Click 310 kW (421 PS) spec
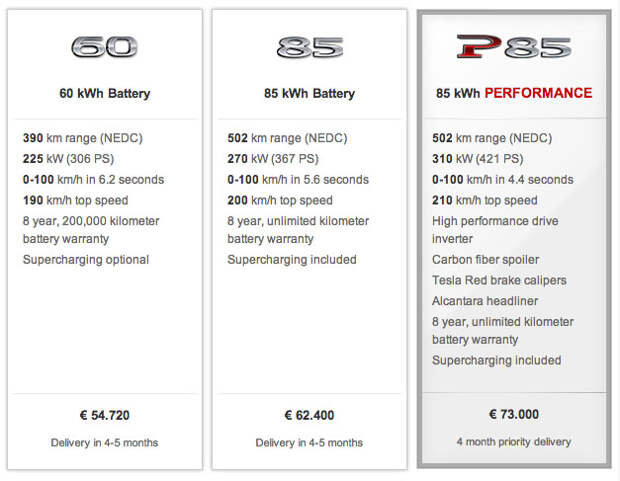 pyautogui.click(x=478, y=159)
